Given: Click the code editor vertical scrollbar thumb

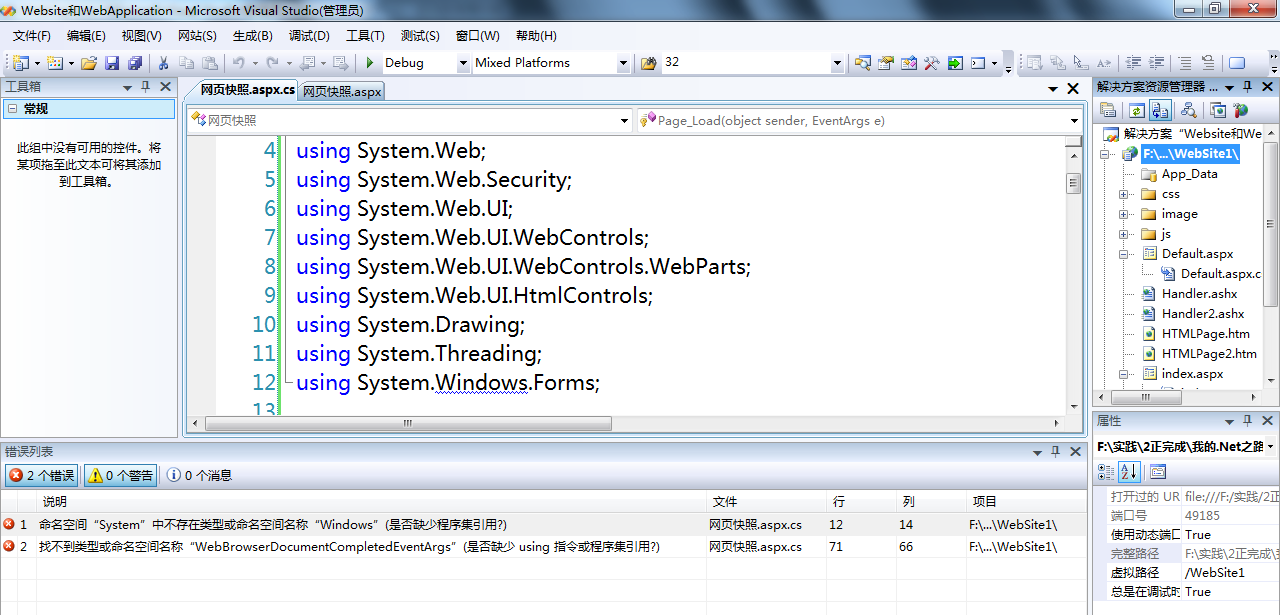Looking at the screenshot, I should tap(1073, 183).
